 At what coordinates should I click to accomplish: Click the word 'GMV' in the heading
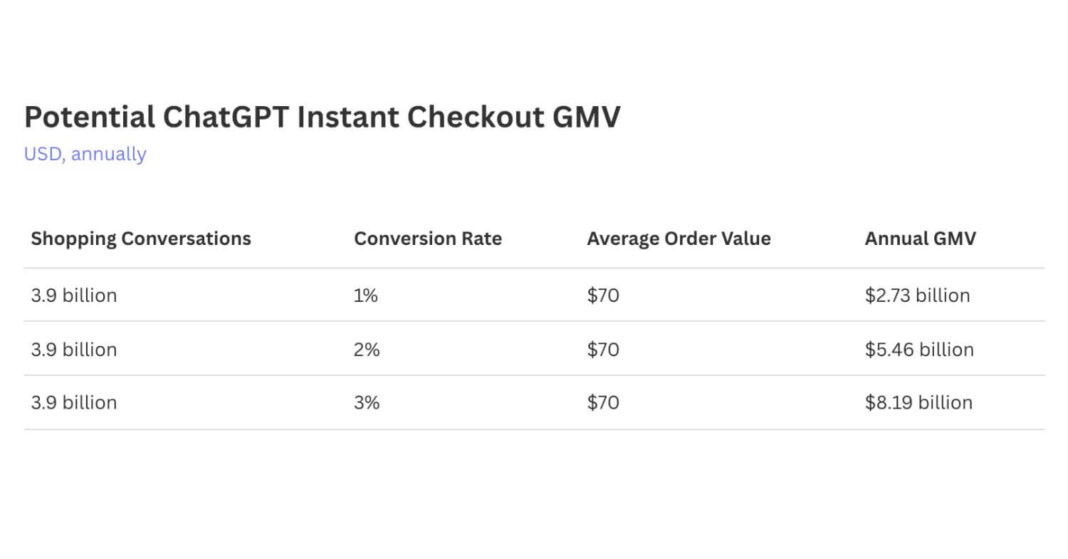586,117
